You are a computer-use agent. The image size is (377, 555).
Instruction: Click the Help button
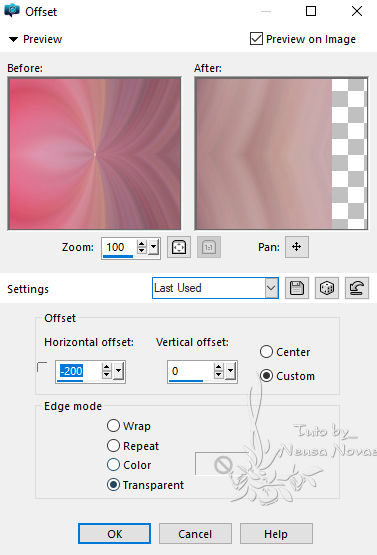tap(276, 533)
